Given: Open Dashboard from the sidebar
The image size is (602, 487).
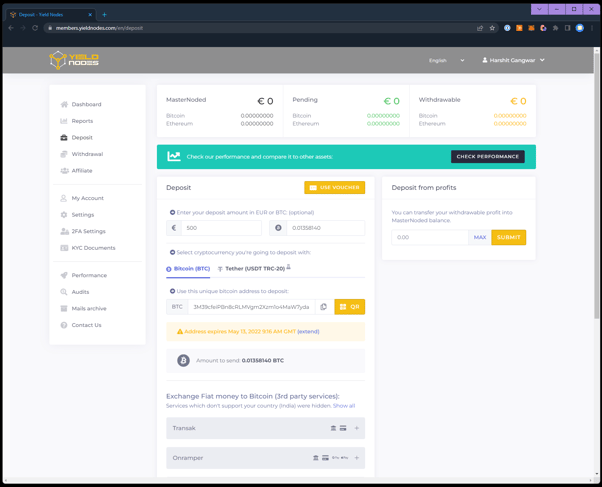Looking at the screenshot, I should tap(86, 104).
